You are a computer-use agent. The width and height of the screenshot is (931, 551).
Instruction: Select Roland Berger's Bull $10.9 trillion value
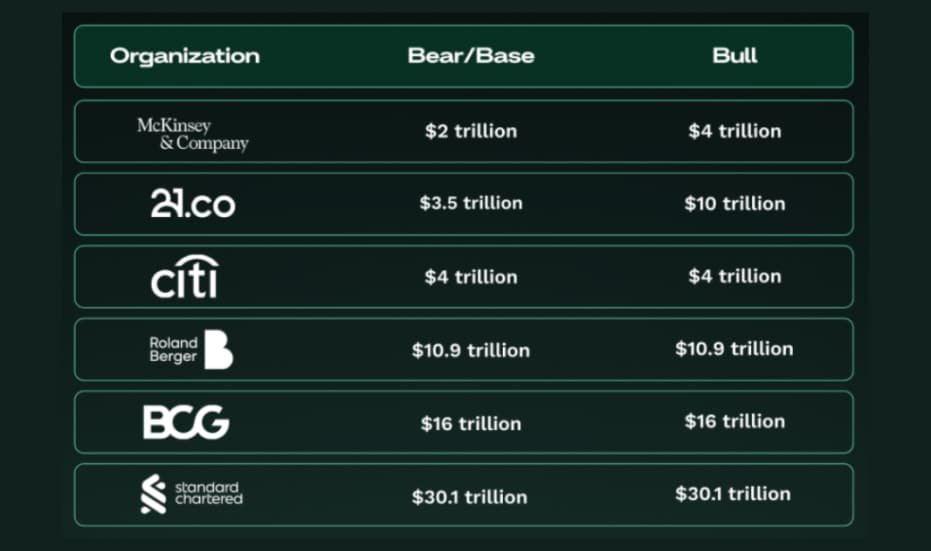pos(734,349)
